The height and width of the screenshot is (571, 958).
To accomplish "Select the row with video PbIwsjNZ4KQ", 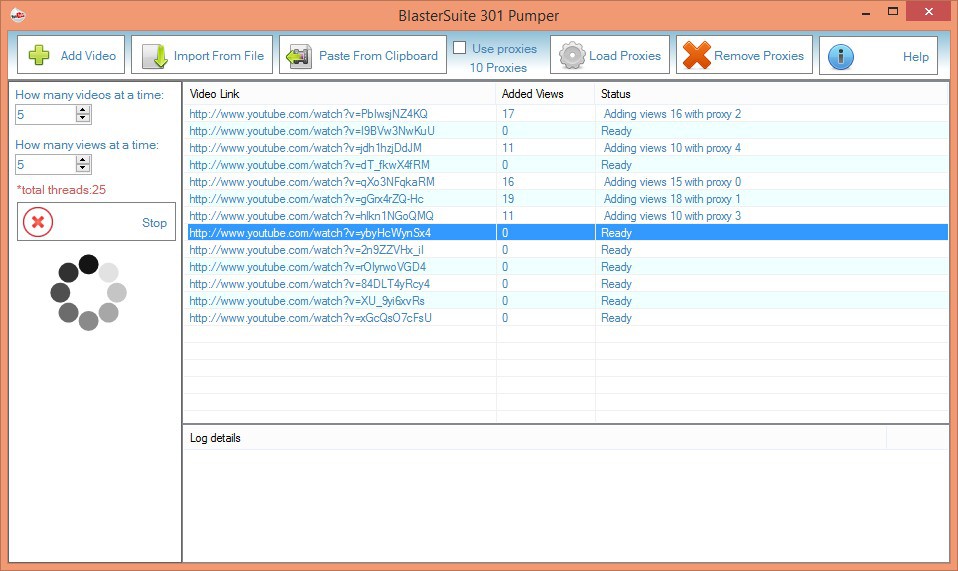I will click(x=308, y=114).
